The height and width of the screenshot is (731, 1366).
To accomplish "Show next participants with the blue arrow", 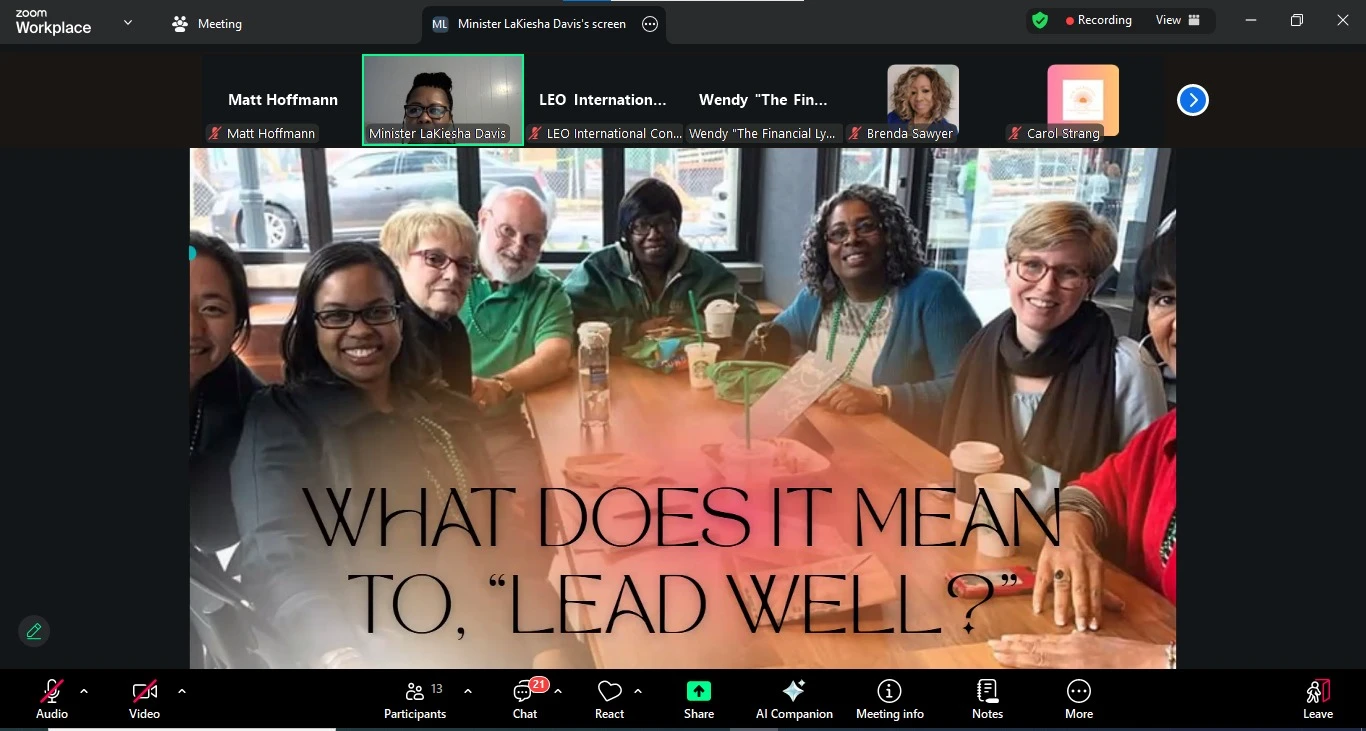I will point(1192,100).
